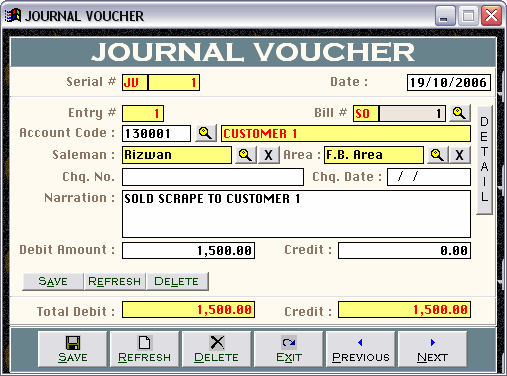Click small Refresh button under Debit Amount

pos(115,281)
